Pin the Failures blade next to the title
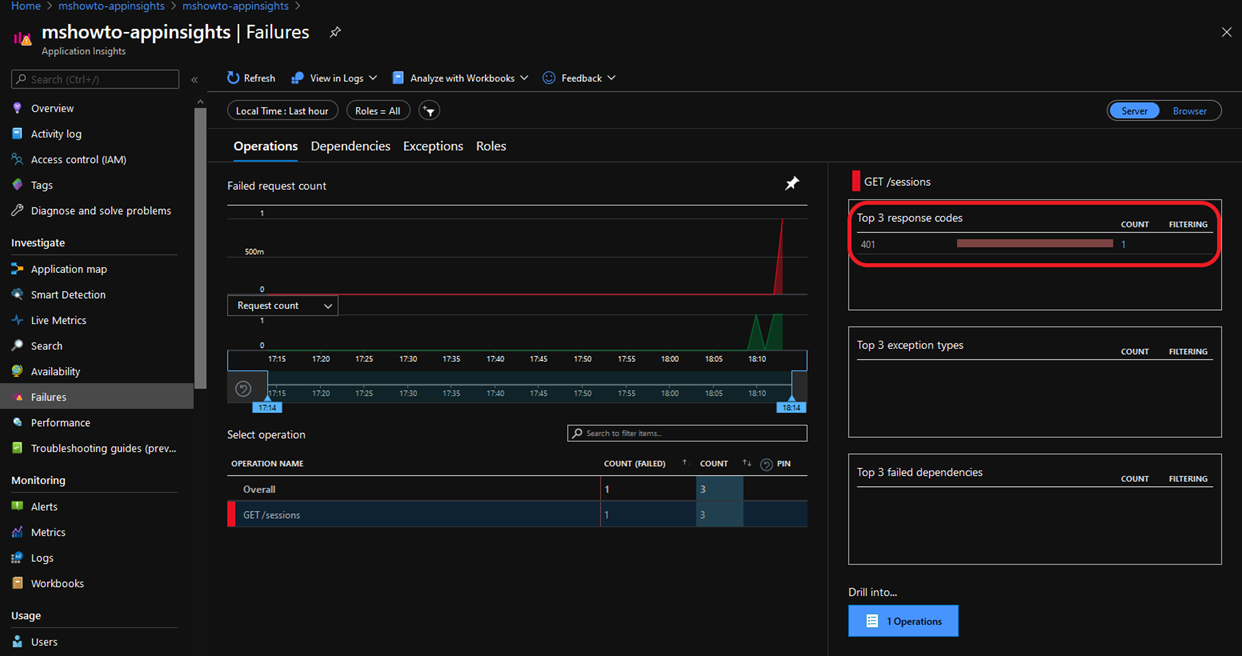The height and width of the screenshot is (656, 1242). [335, 32]
